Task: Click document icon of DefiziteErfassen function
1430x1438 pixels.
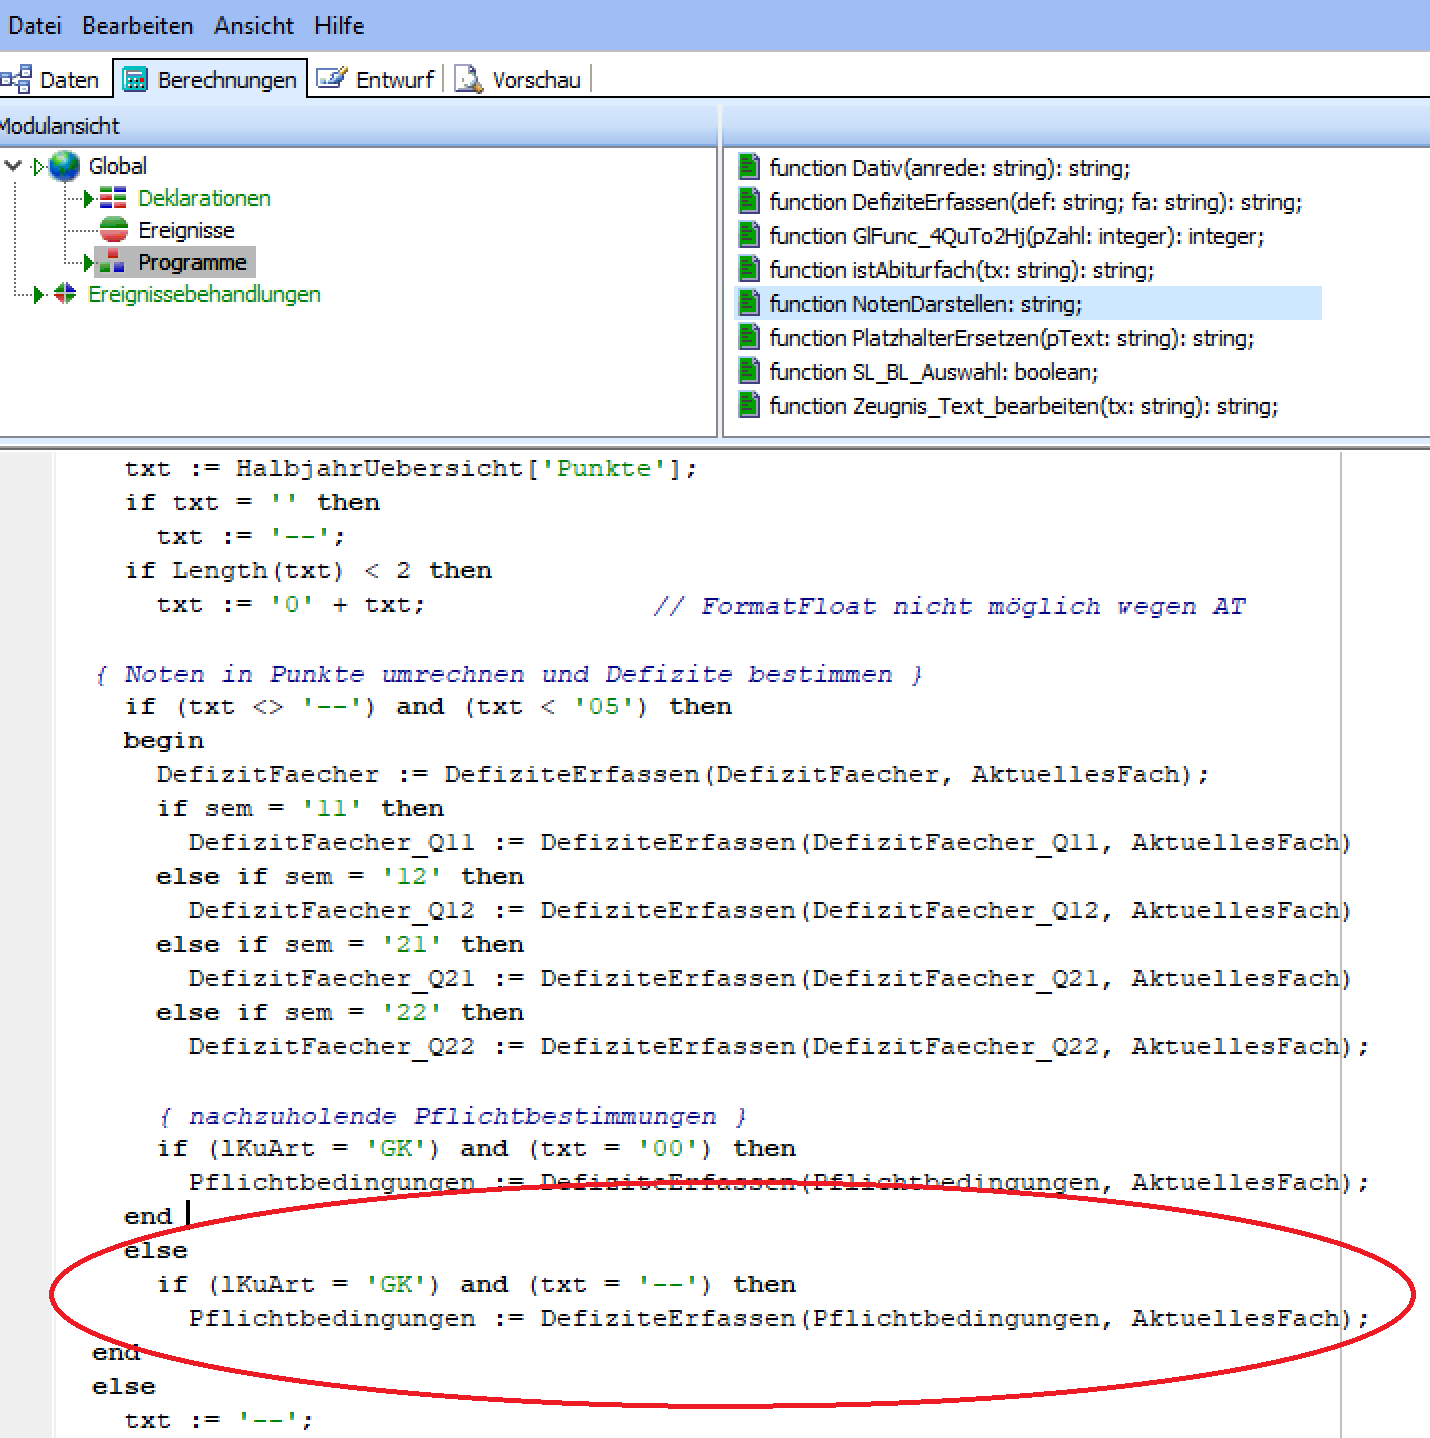Action: pyautogui.click(x=749, y=201)
